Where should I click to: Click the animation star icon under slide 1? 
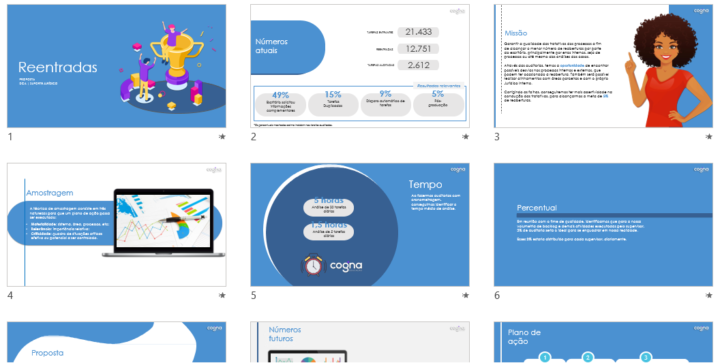[222, 136]
